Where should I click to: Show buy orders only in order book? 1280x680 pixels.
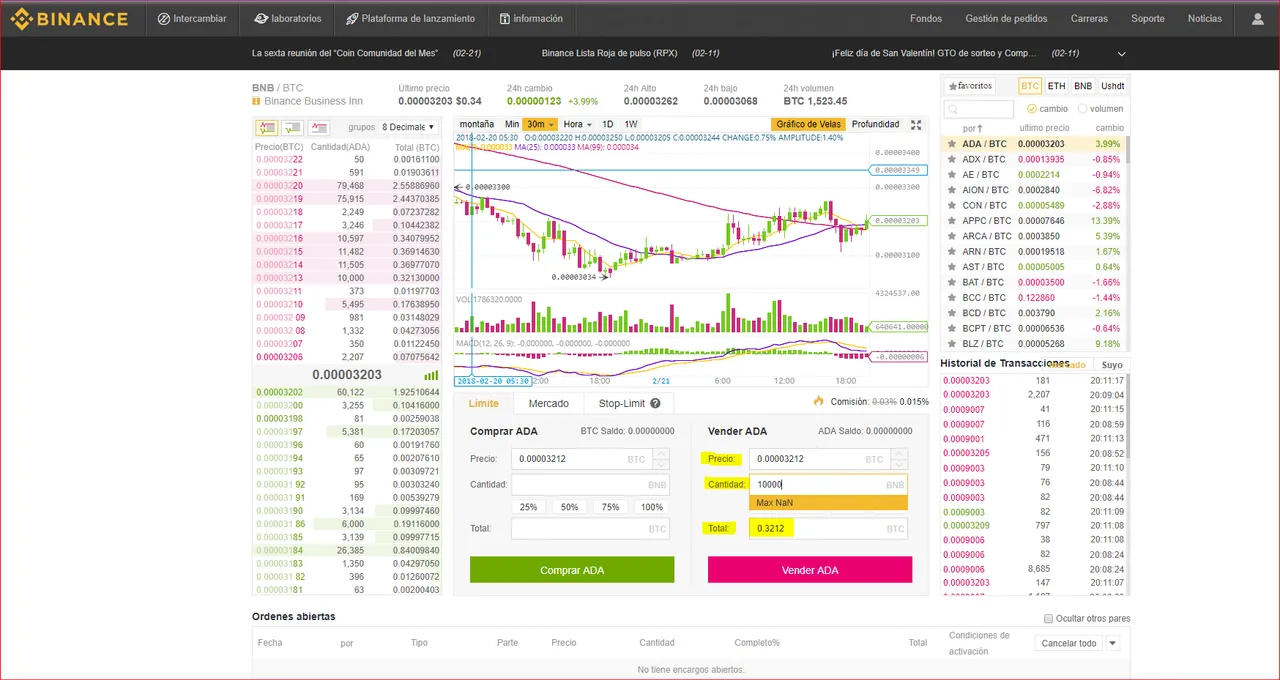coord(293,127)
